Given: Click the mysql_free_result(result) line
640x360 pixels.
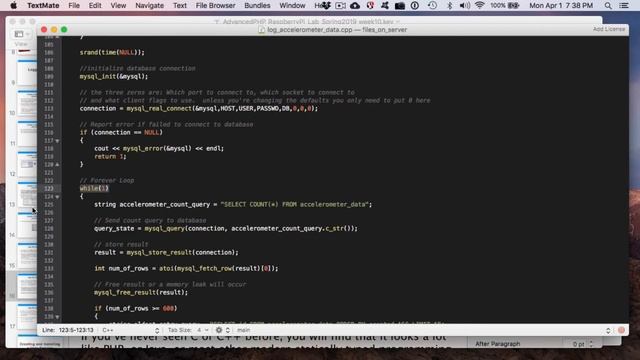Looking at the screenshot, I should (141, 292).
